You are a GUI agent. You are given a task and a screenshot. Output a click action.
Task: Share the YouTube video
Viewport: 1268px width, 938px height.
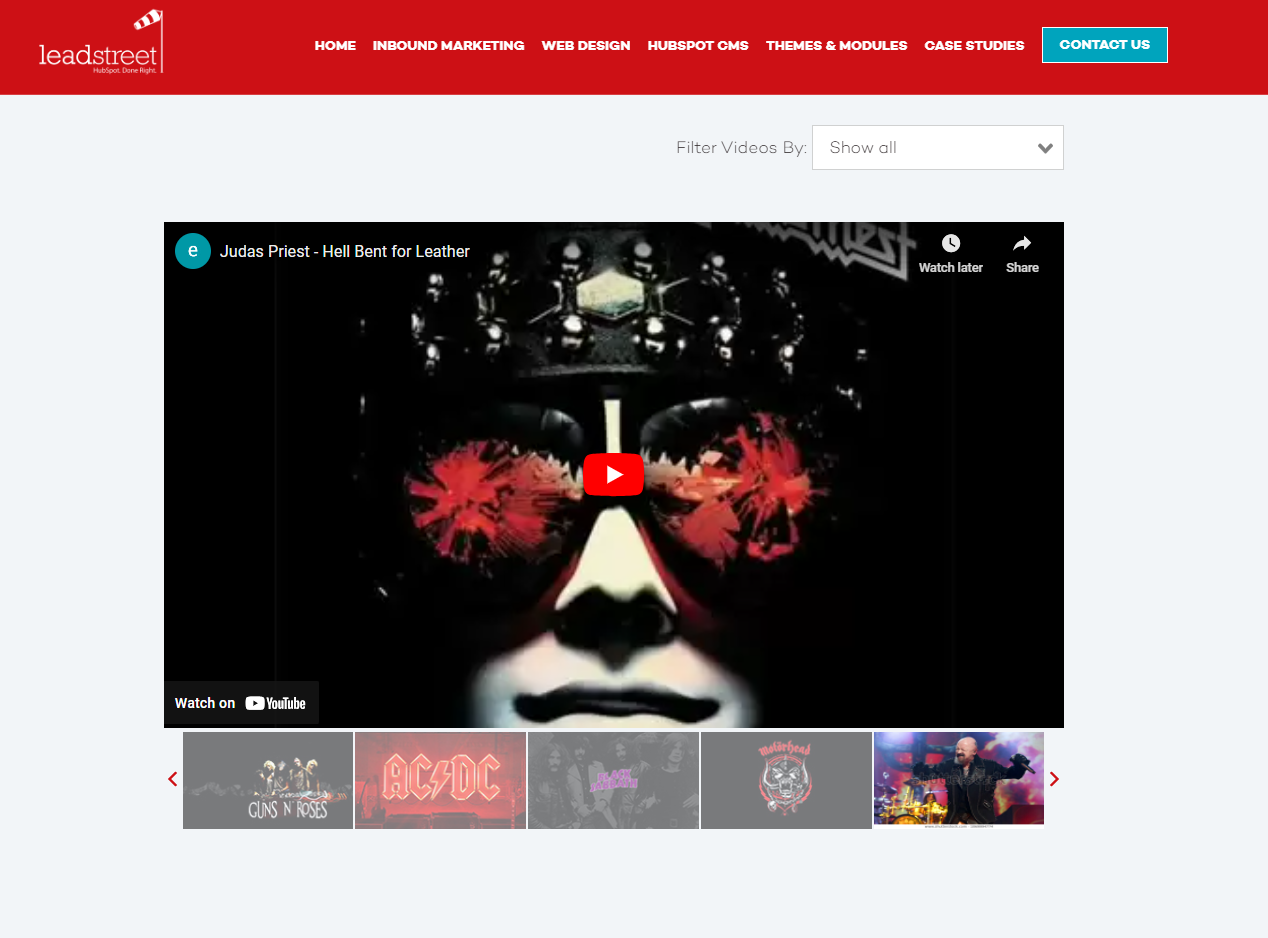(x=1022, y=254)
